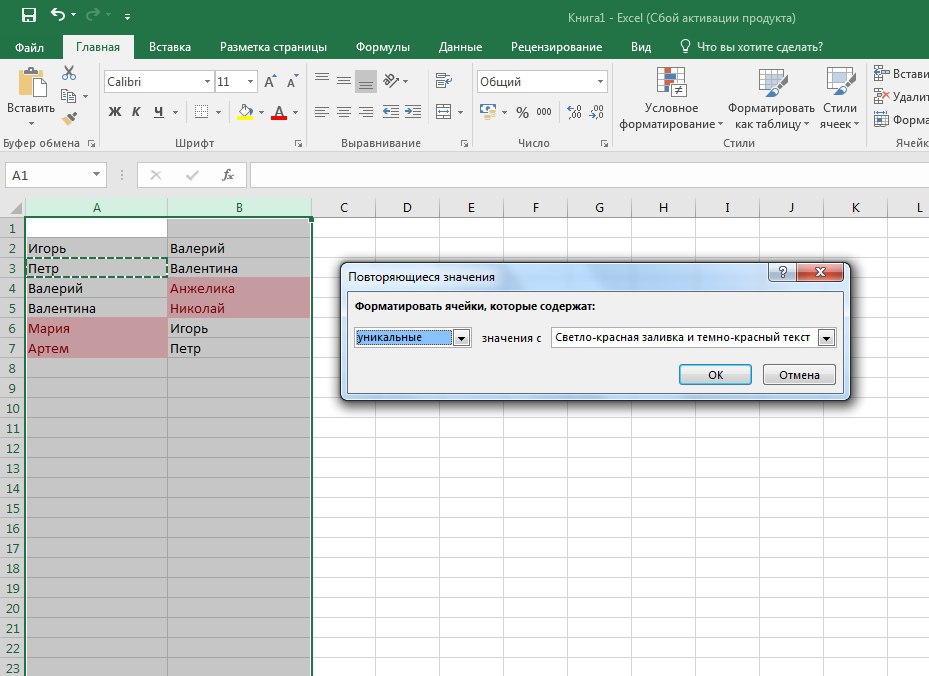Click the Save icon in title bar
Viewport: 929px width, 676px height.
tap(28, 16)
